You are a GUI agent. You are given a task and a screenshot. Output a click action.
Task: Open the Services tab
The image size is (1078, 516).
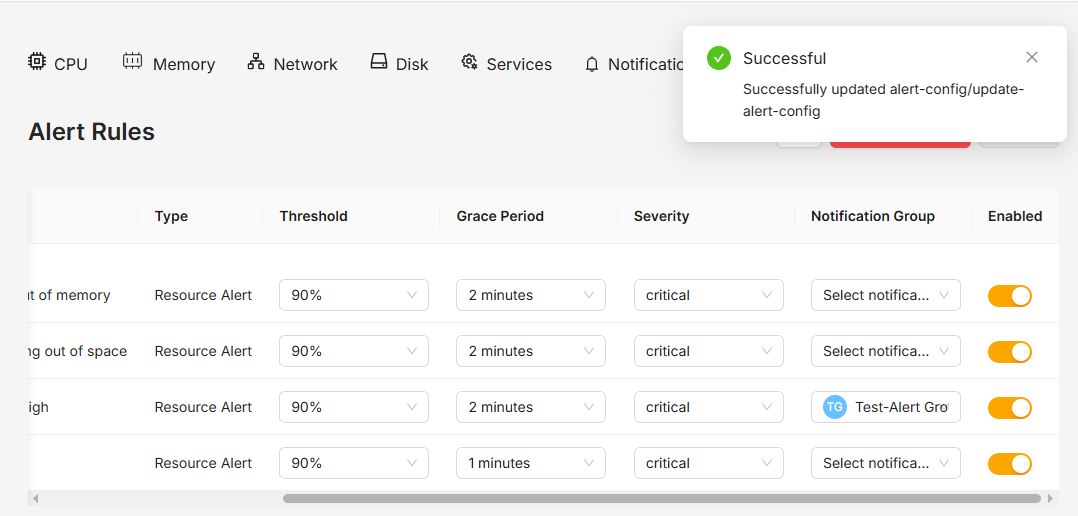(506, 64)
